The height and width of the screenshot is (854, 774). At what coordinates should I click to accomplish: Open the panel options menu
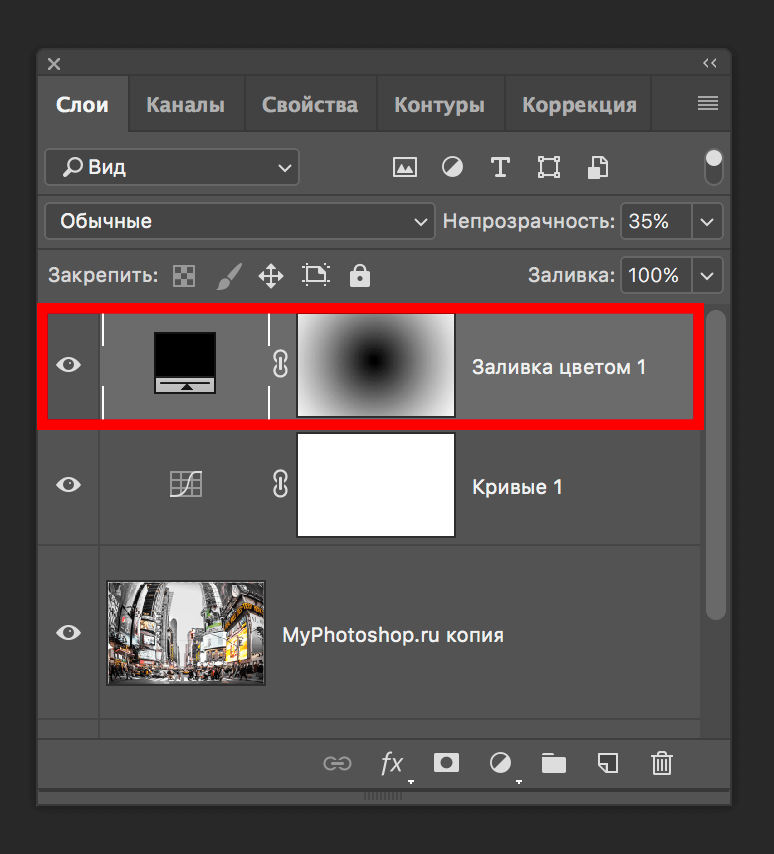pos(708,103)
